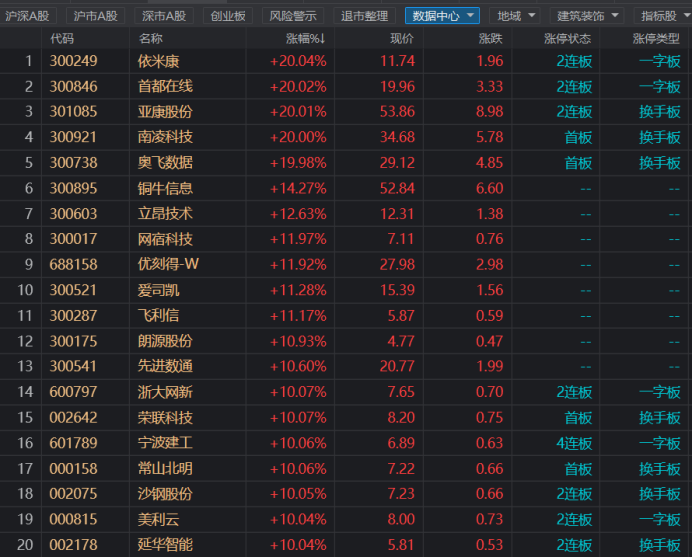Click the 4连板 status for 宁波建工

(x=574, y=443)
